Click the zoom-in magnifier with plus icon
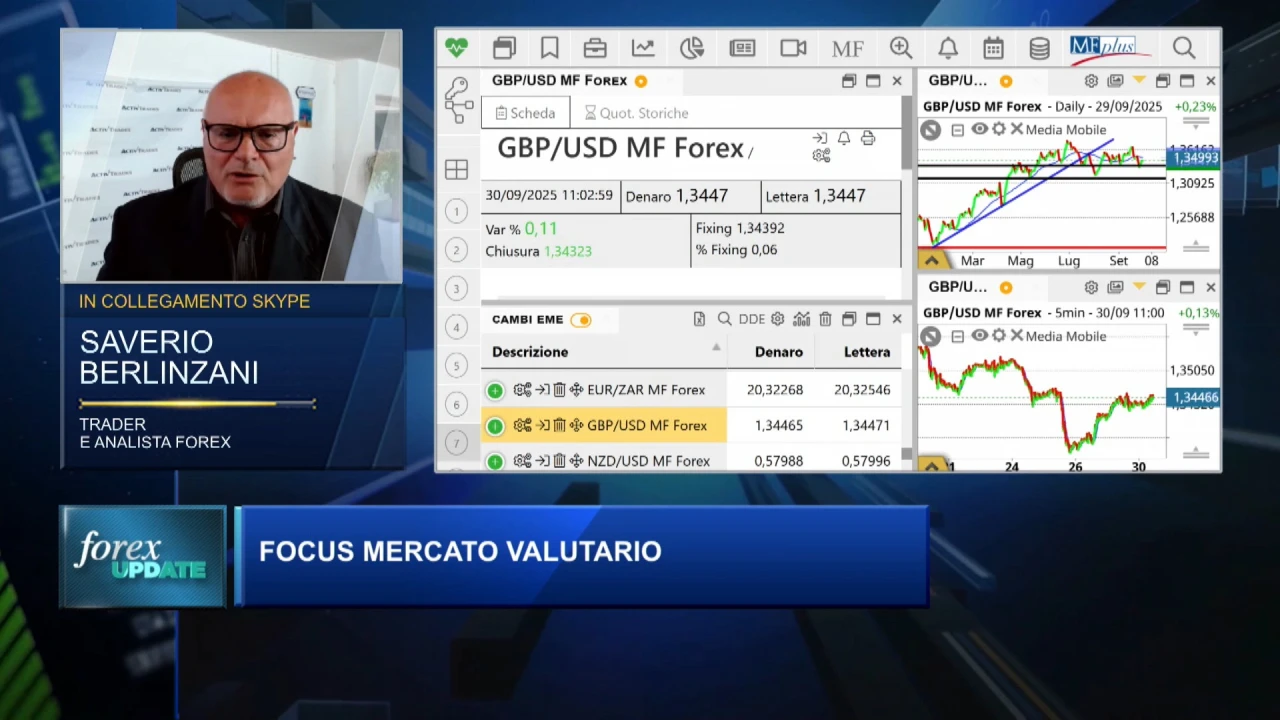The height and width of the screenshot is (720, 1280). tap(900, 48)
